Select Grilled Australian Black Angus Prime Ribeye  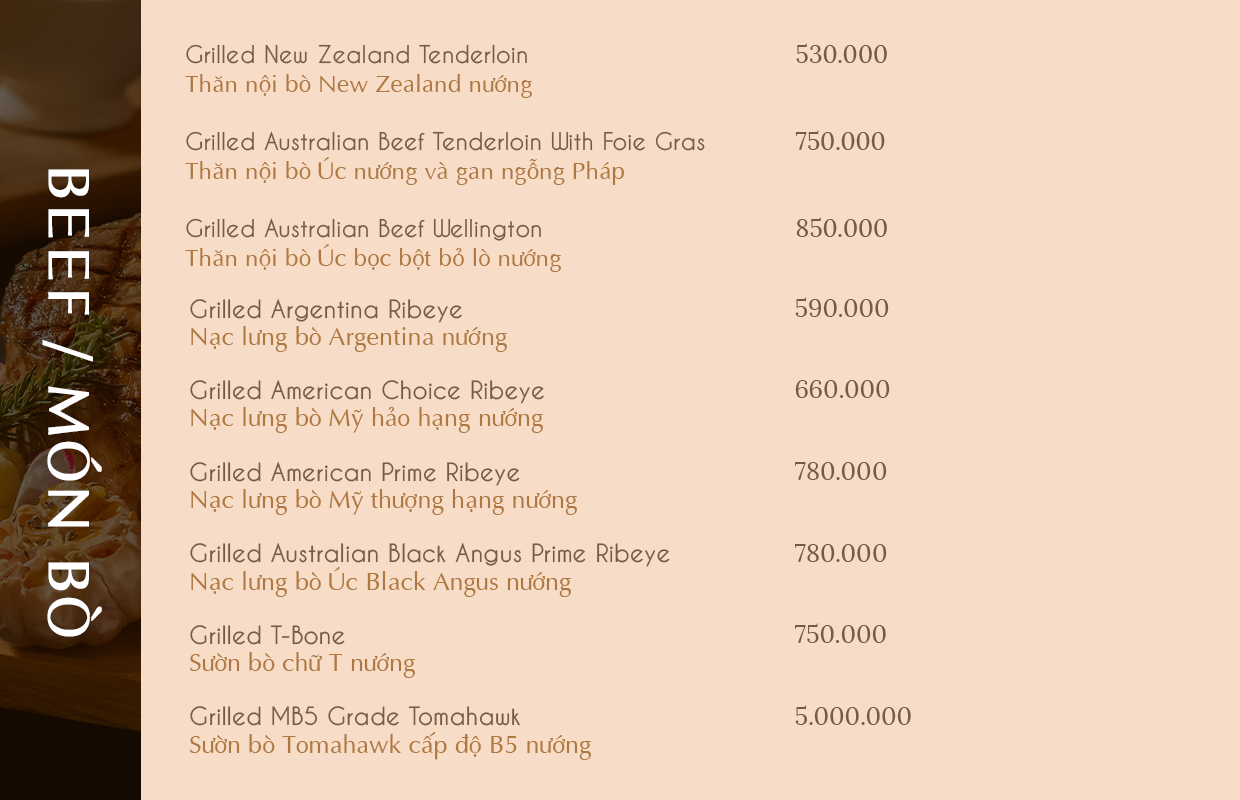coord(430,554)
